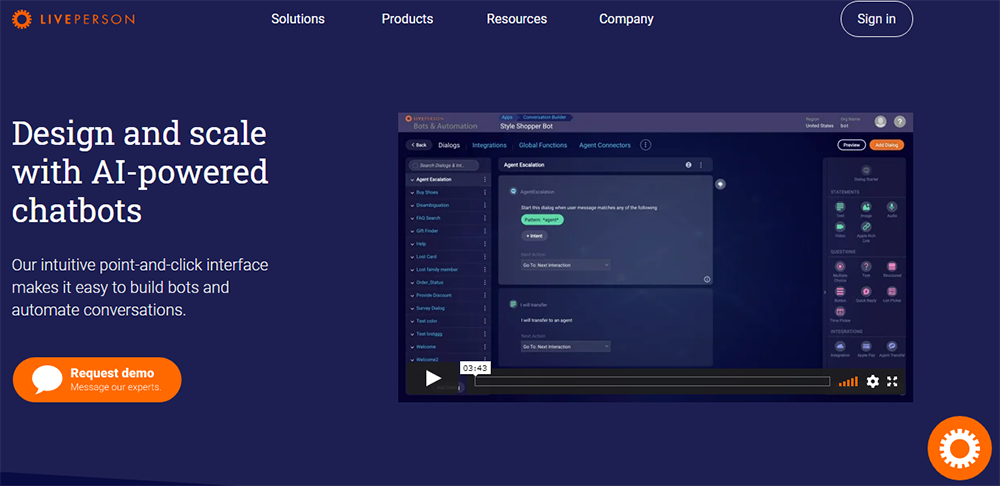The height and width of the screenshot is (486, 1000).
Task: Click the green Pattern *agent* tag
Action: tap(542, 219)
